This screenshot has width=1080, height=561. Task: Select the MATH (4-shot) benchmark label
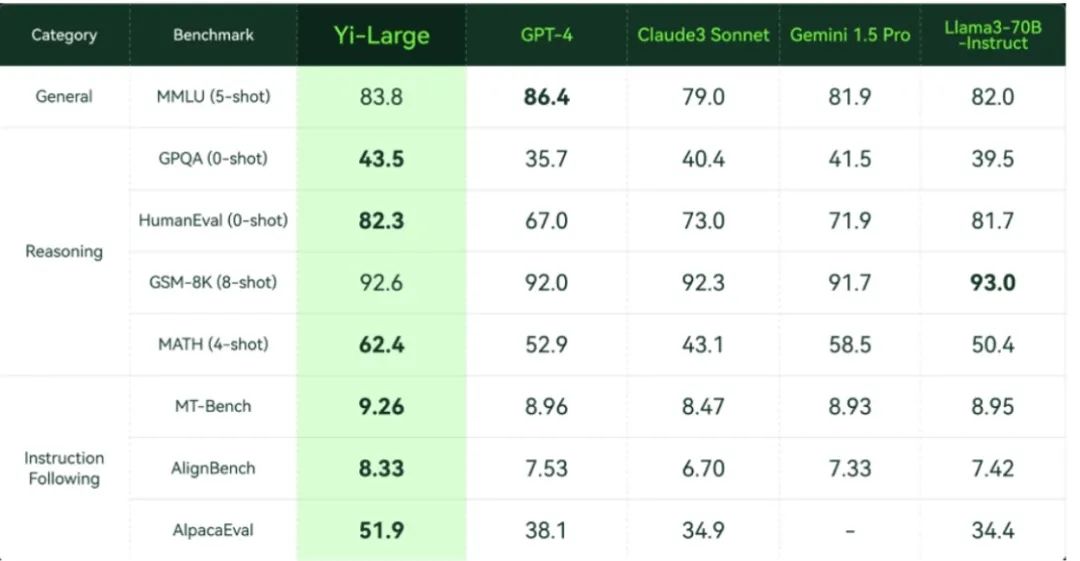(x=214, y=344)
